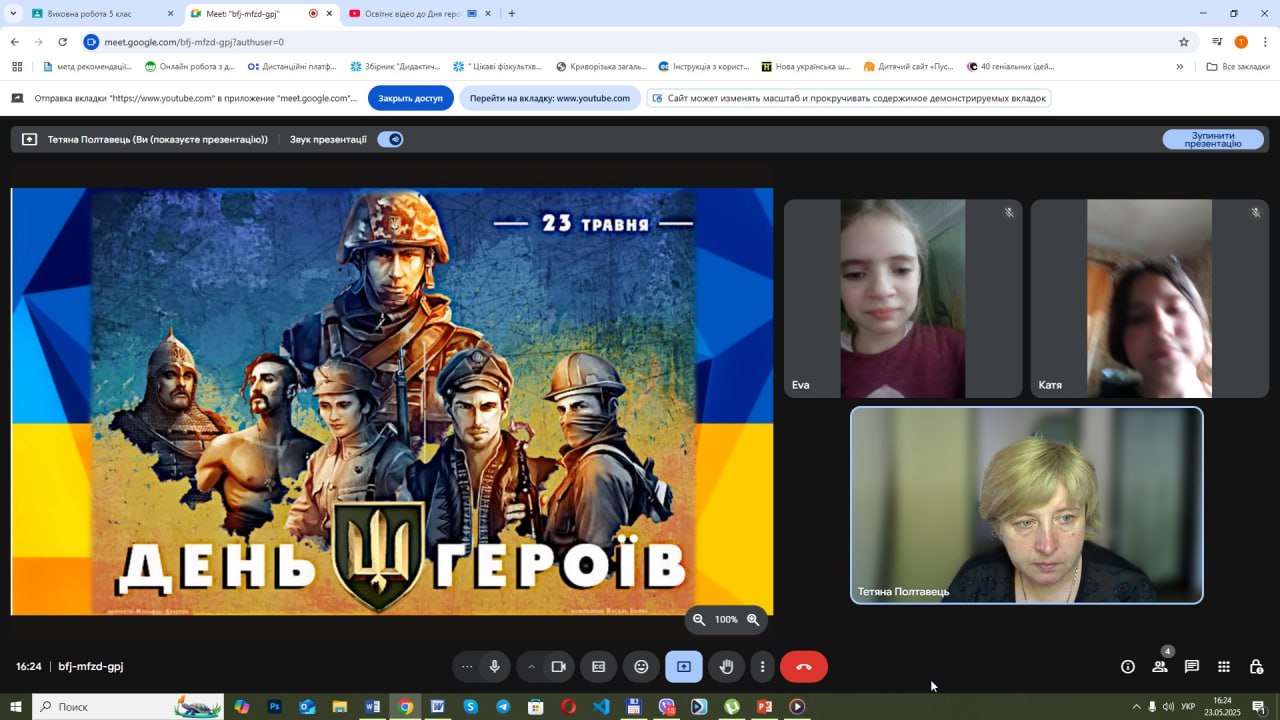The width and height of the screenshot is (1280, 720).
Task: Select Тетяна Полтавець self-view tile
Action: pos(1026,505)
